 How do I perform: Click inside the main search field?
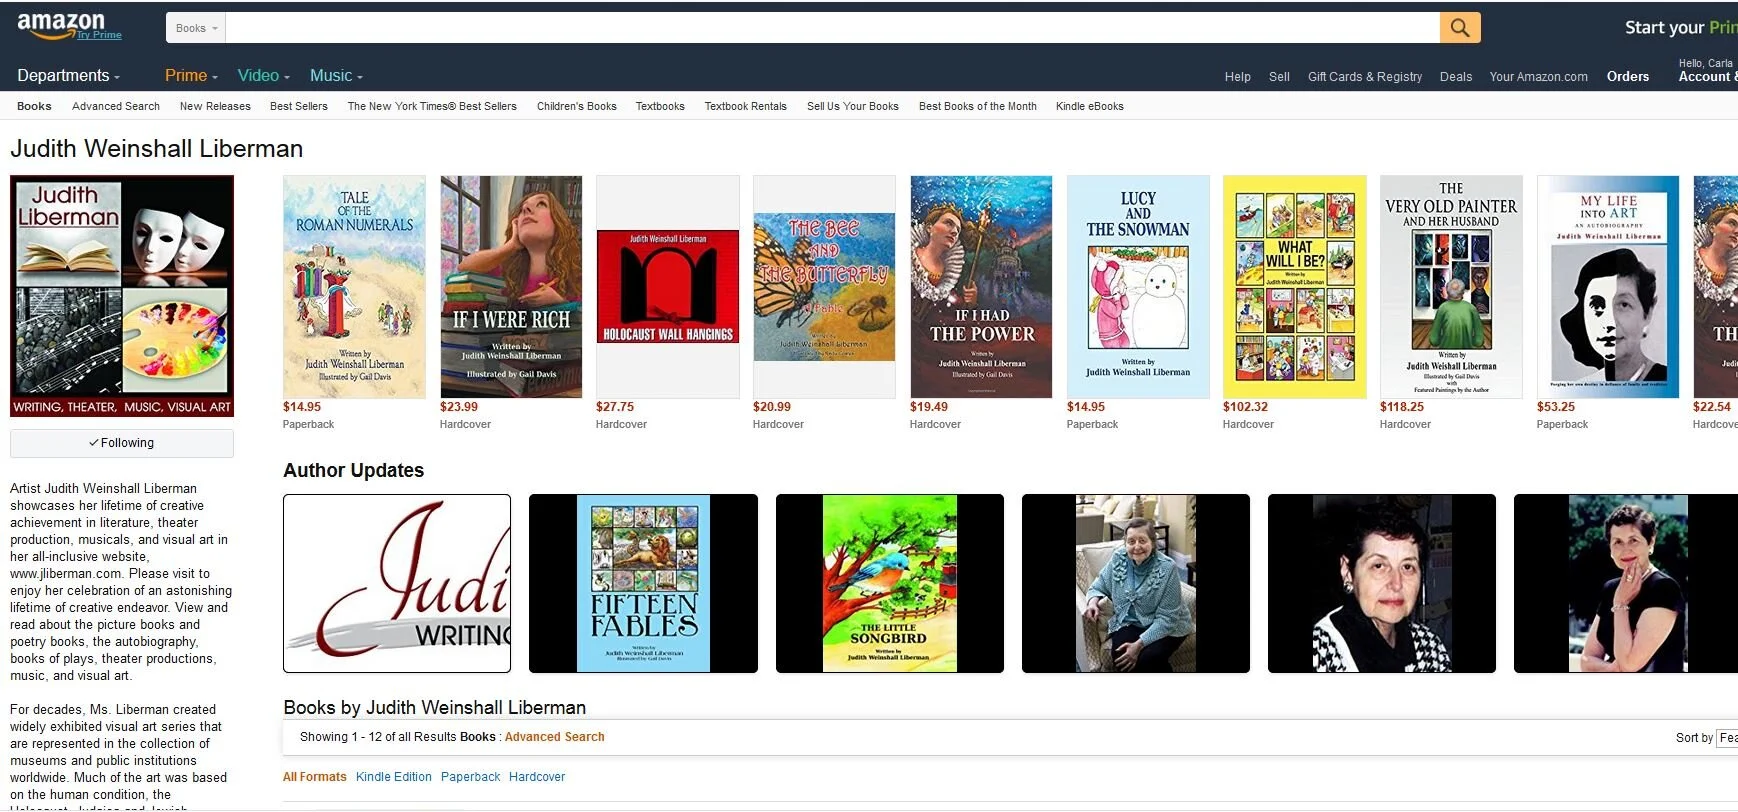tap(832, 28)
